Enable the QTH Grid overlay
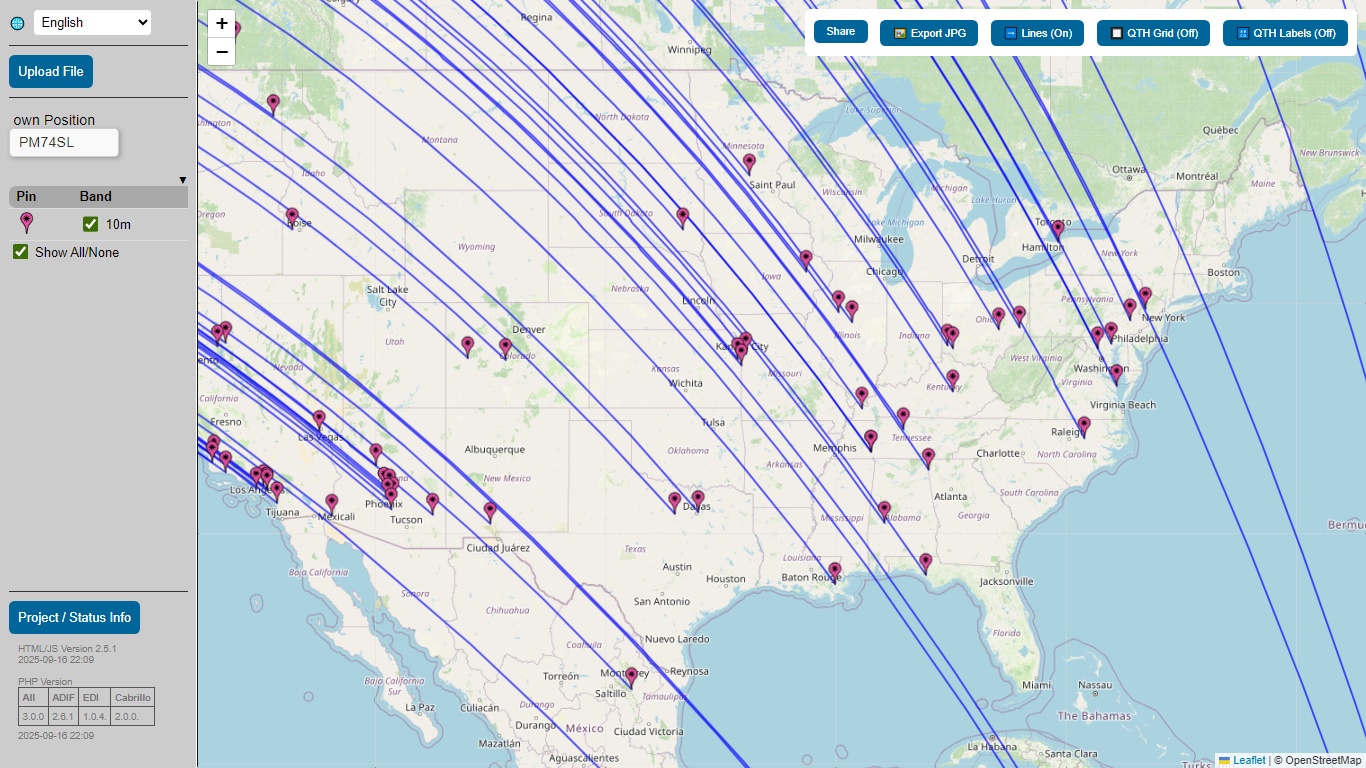Screen dimensions: 1366x768 pos(1153,33)
